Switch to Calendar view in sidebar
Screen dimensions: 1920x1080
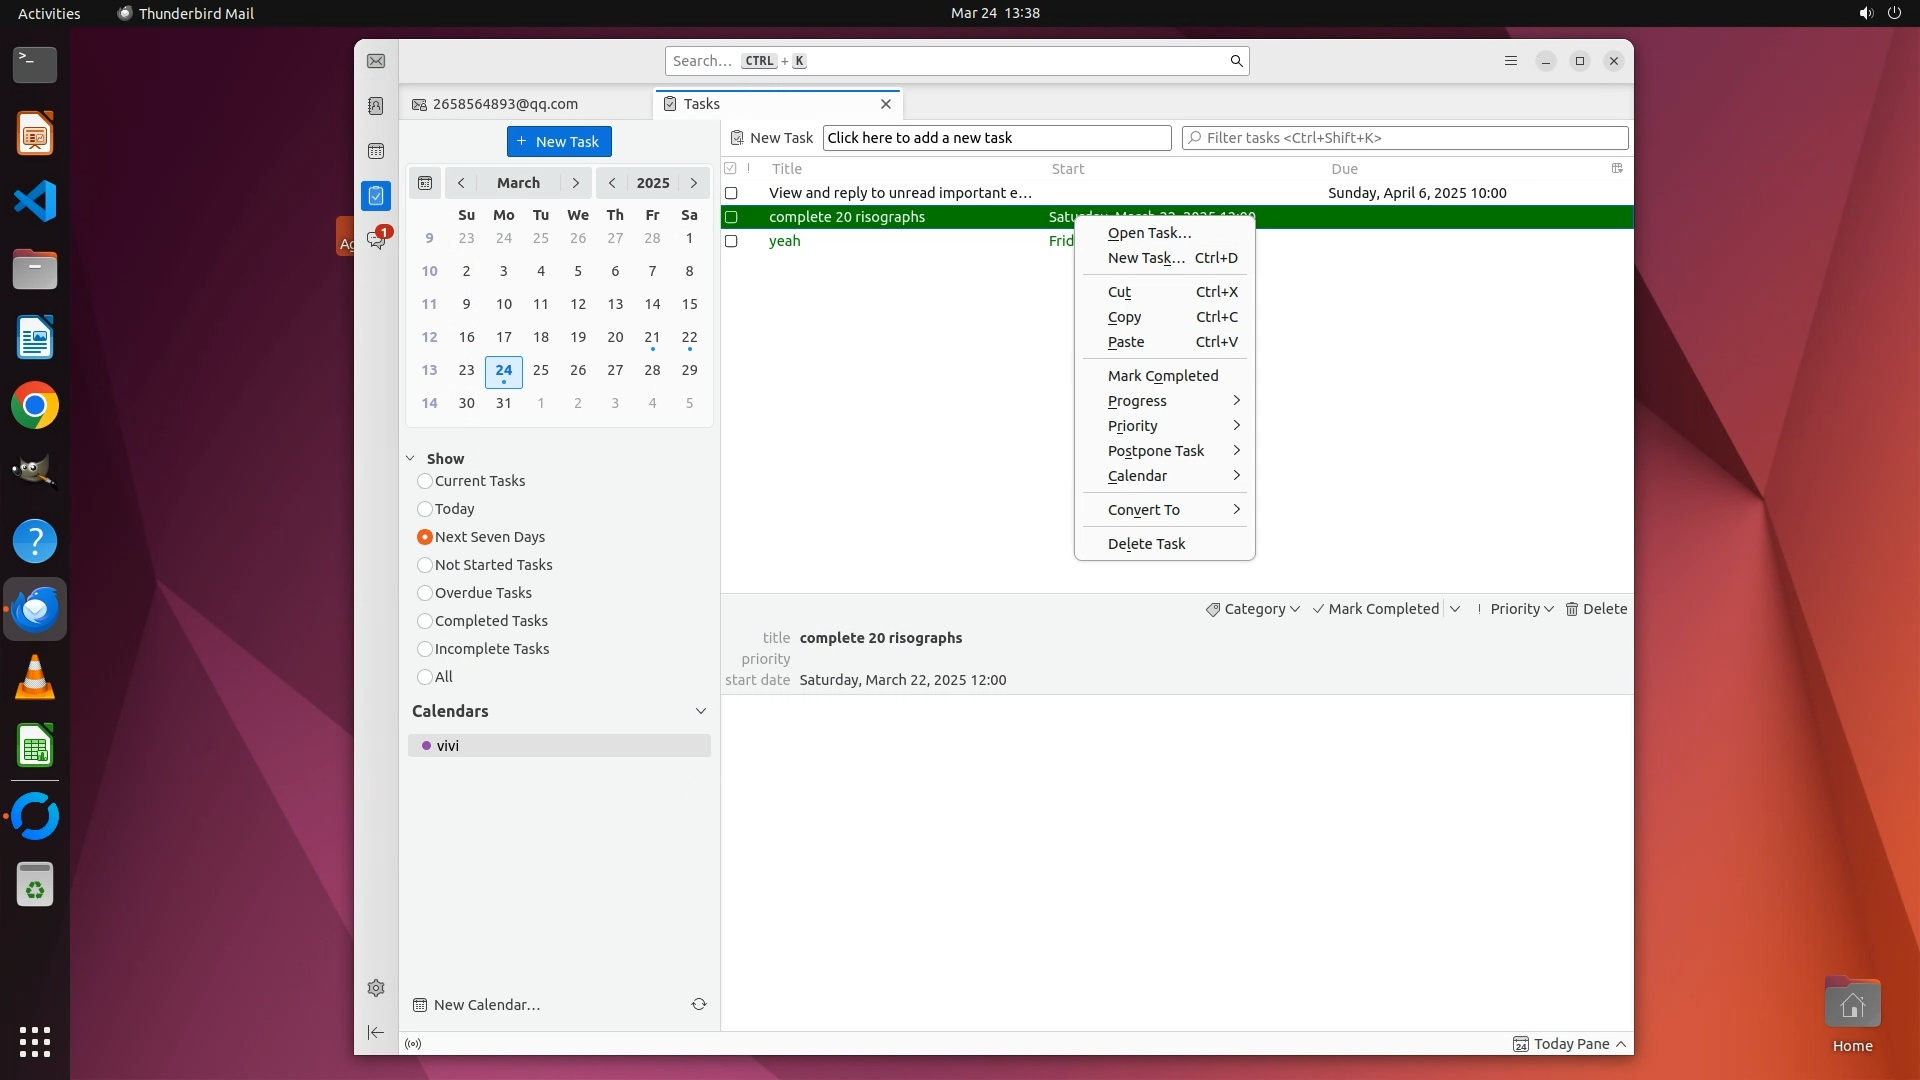coord(376,151)
